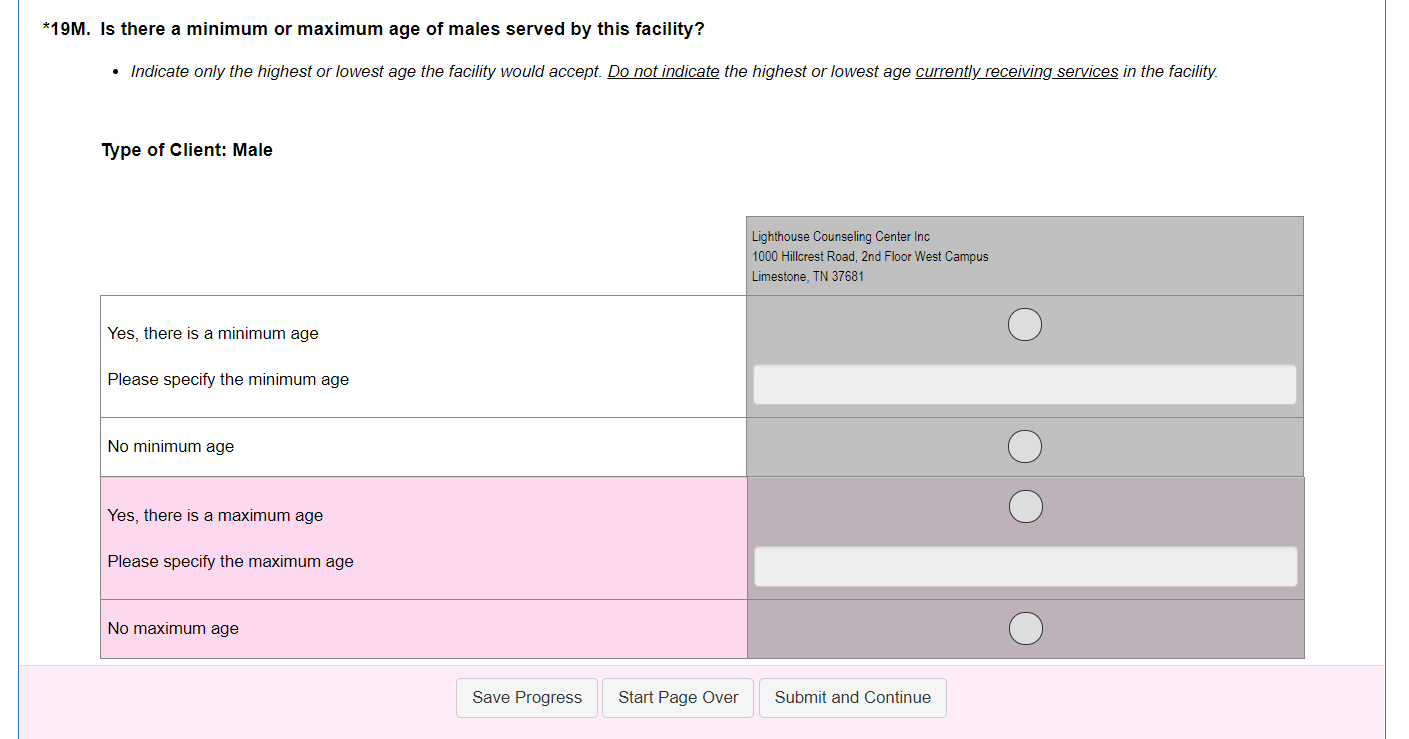Click the underlined 'currently receiving services' text
This screenshot has height=739, width=1409.
pyautogui.click(x=1016, y=72)
